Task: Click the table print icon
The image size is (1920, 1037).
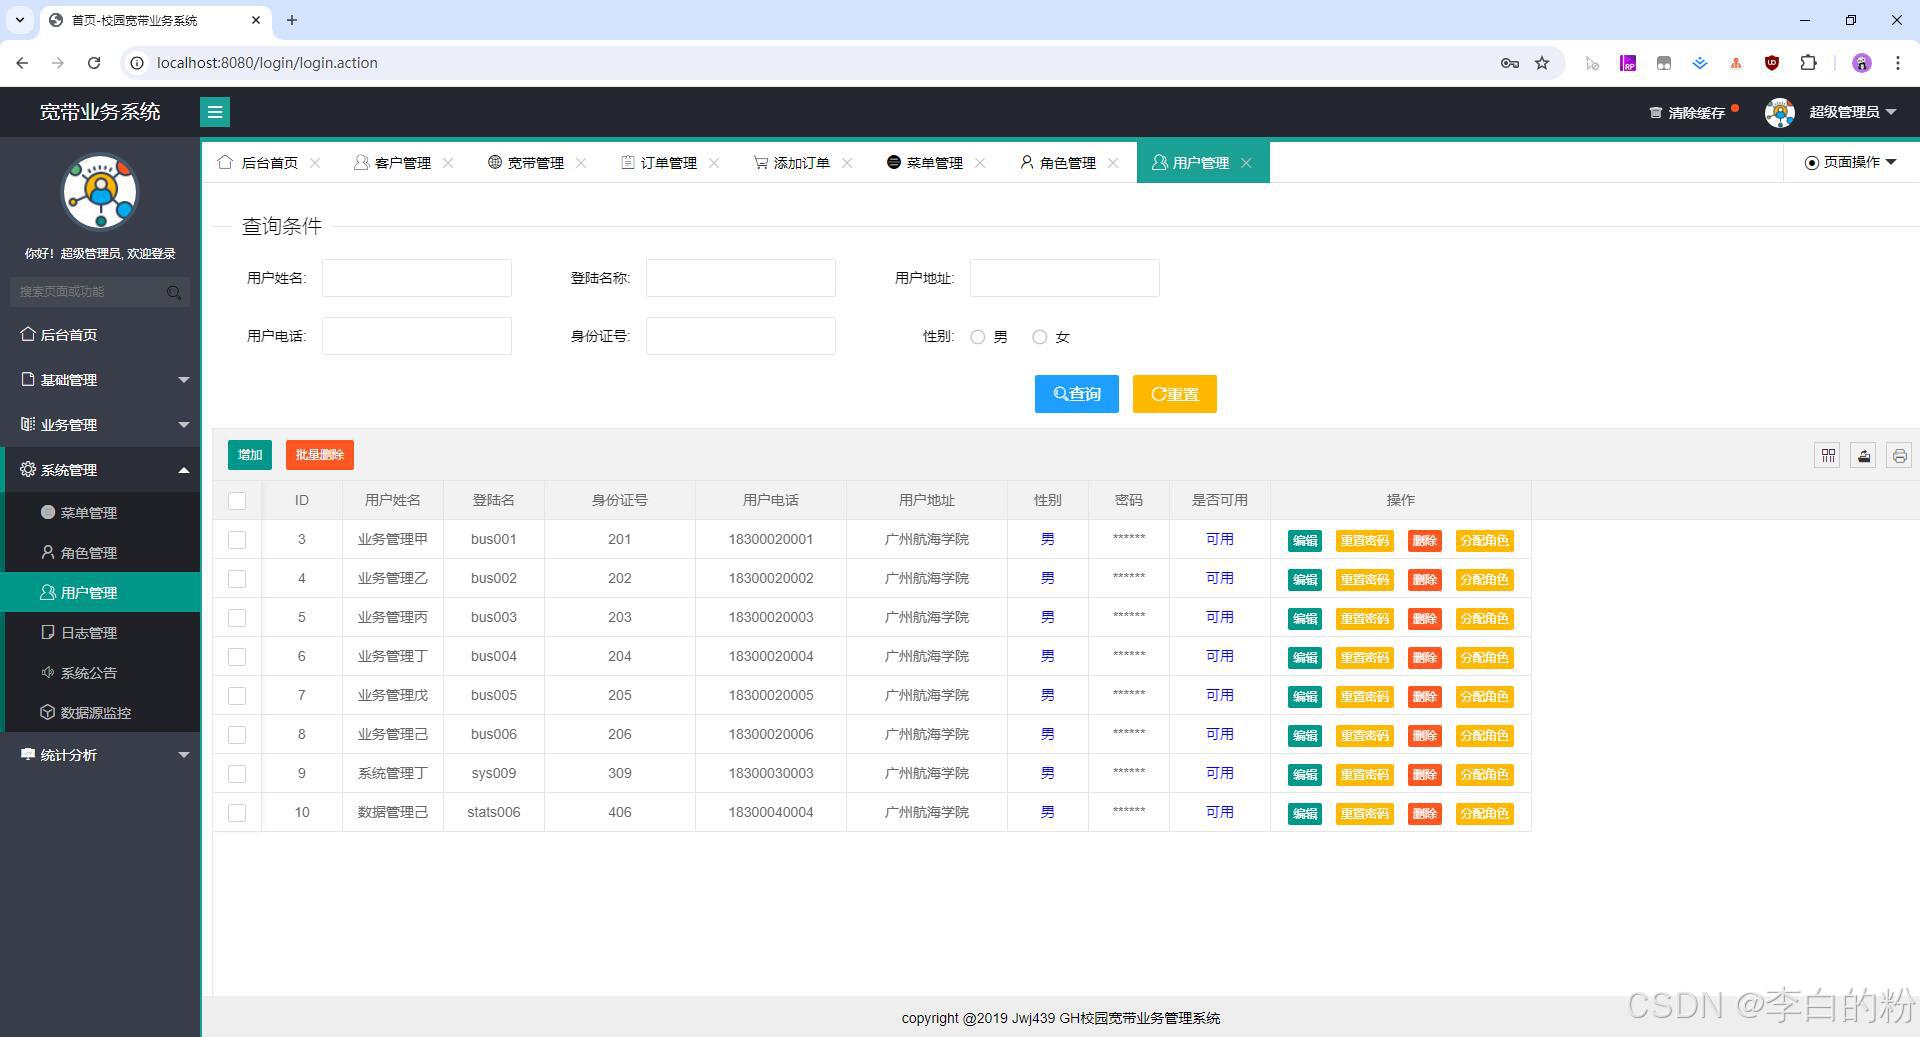Action: [1899, 456]
